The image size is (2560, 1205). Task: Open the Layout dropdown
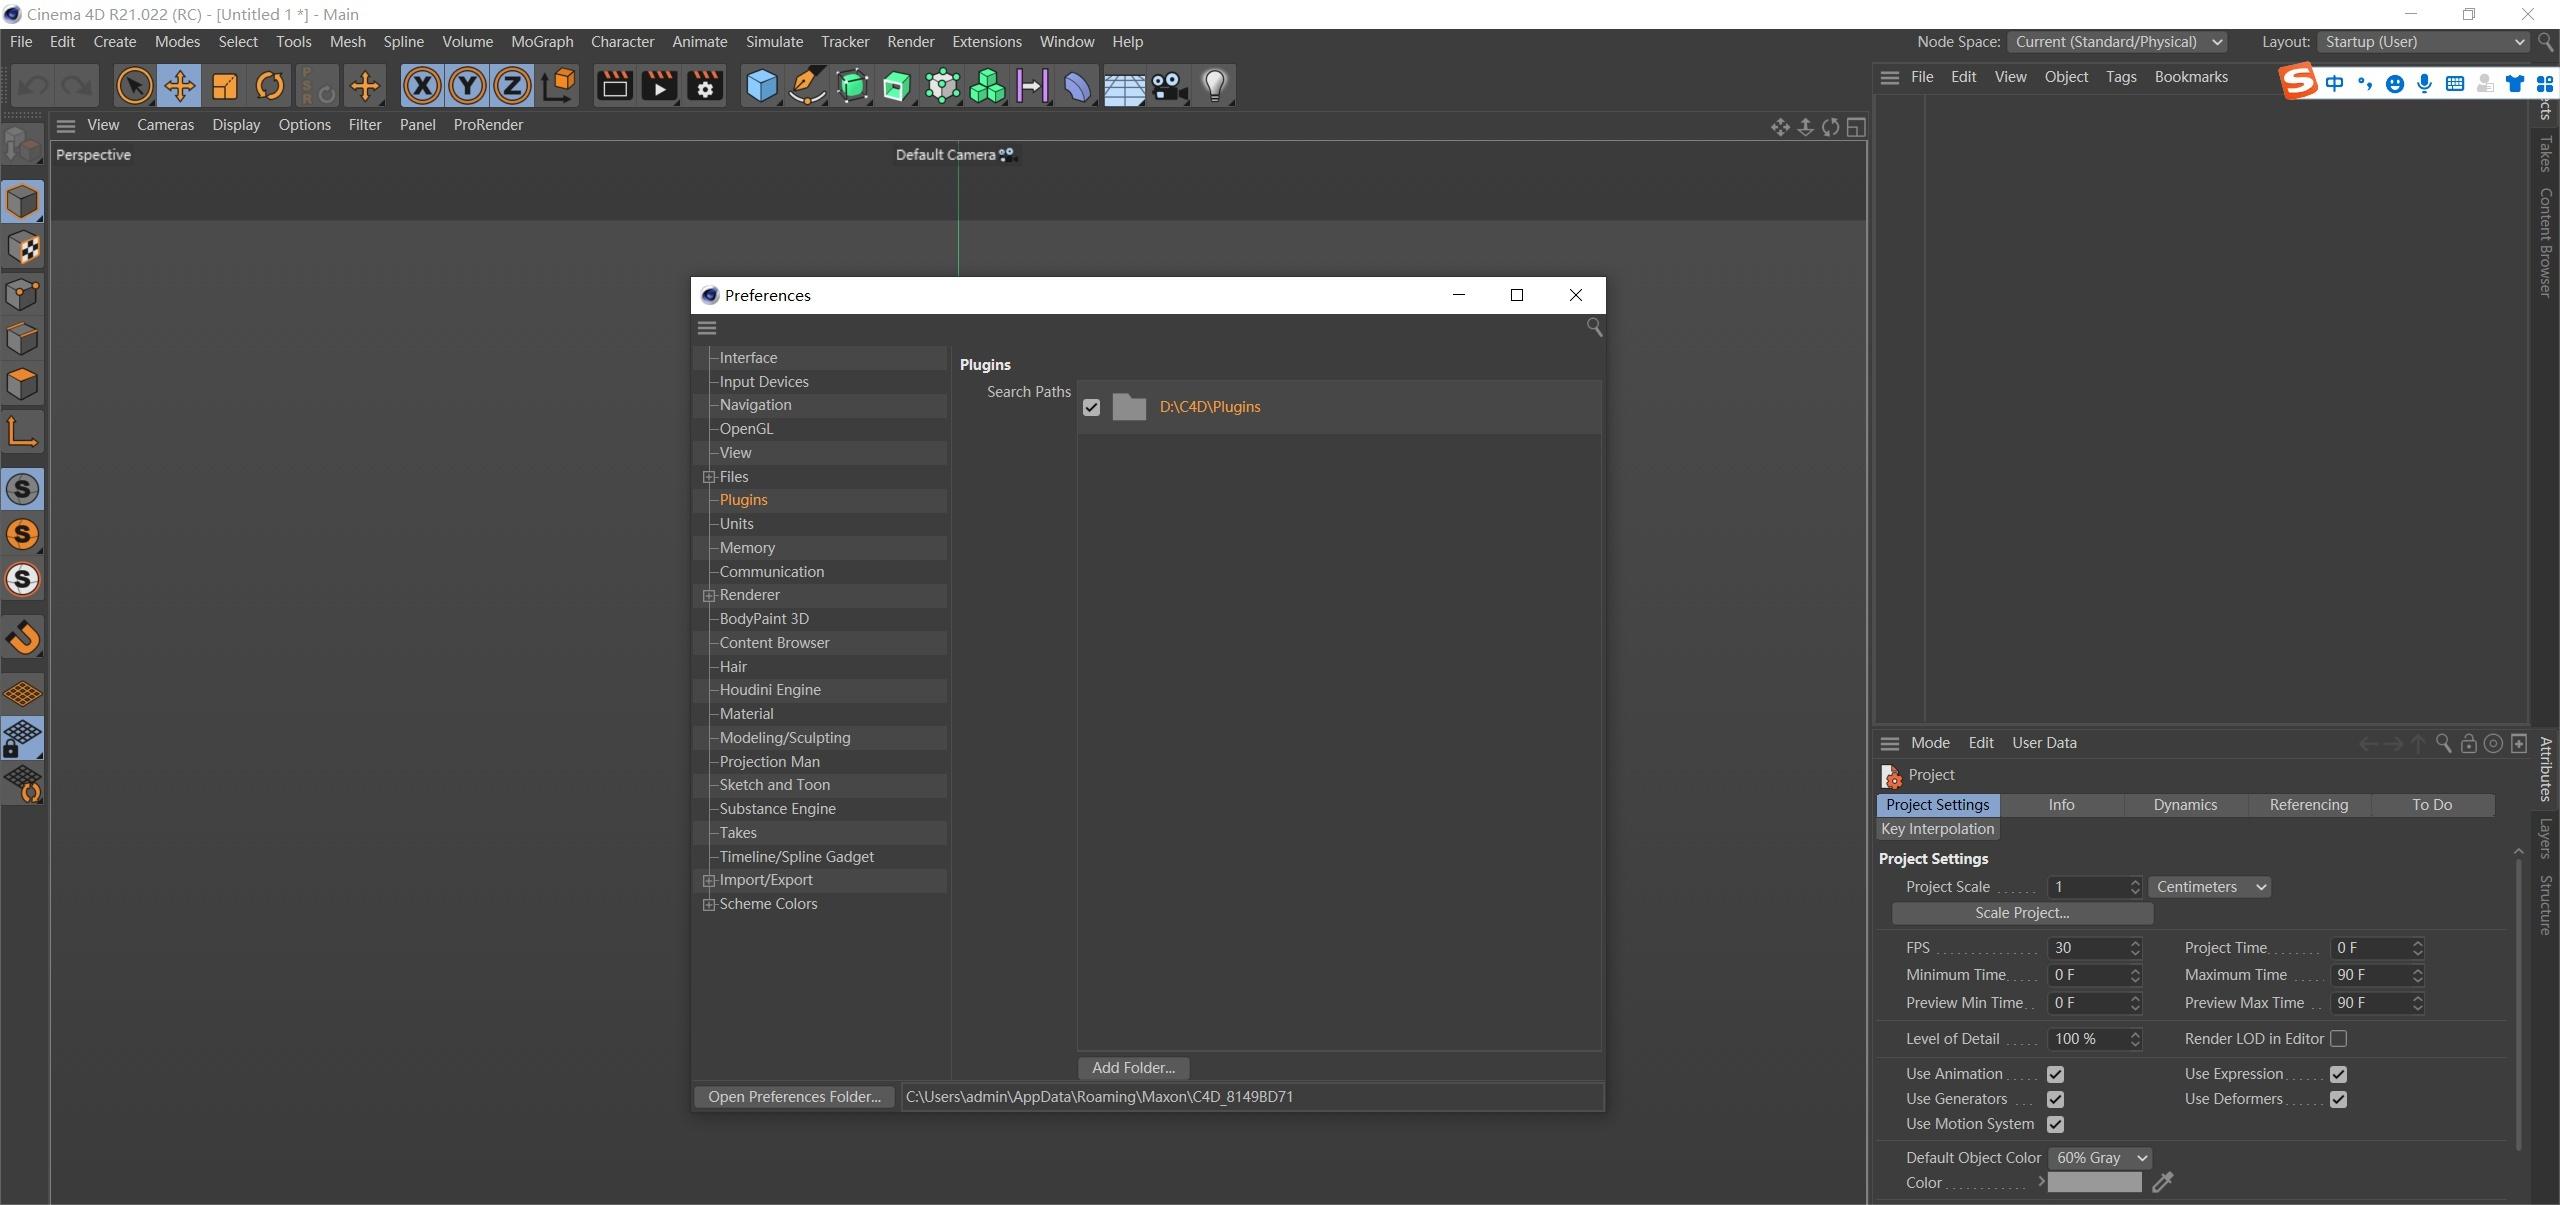click(2424, 42)
